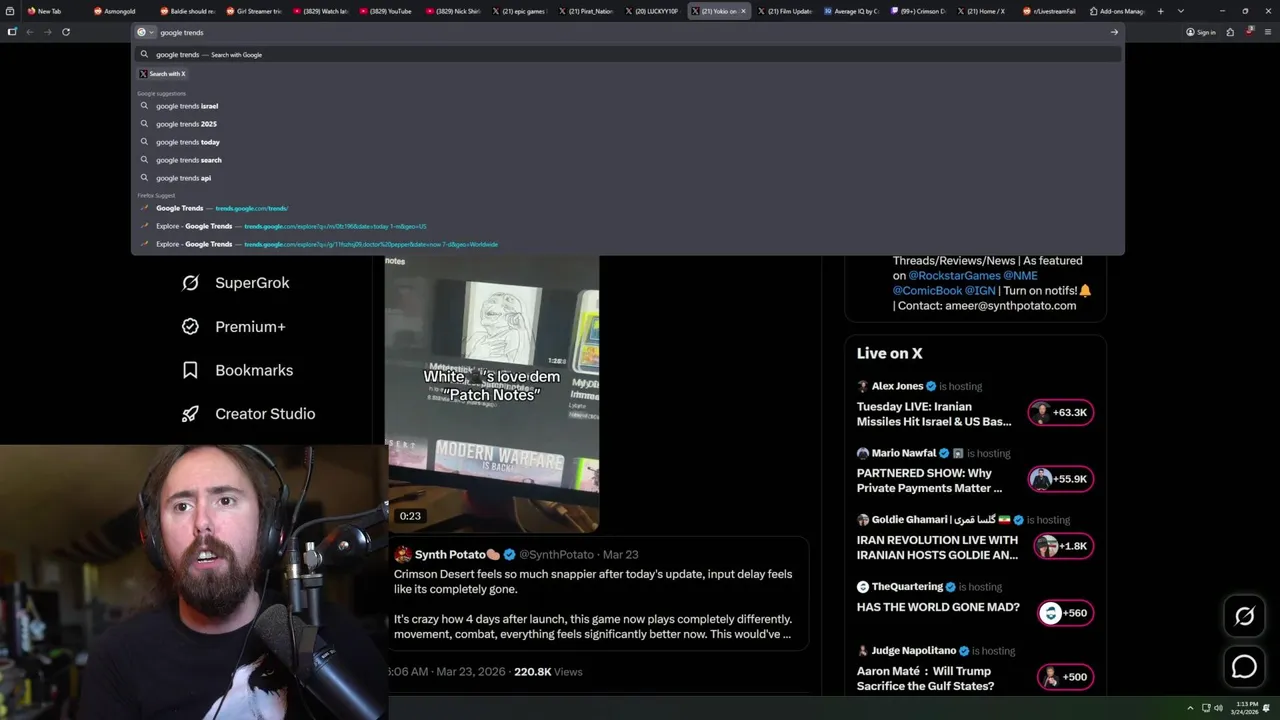1280x720 pixels.
Task: Switch to the Average IQ by tab
Action: click(851, 11)
